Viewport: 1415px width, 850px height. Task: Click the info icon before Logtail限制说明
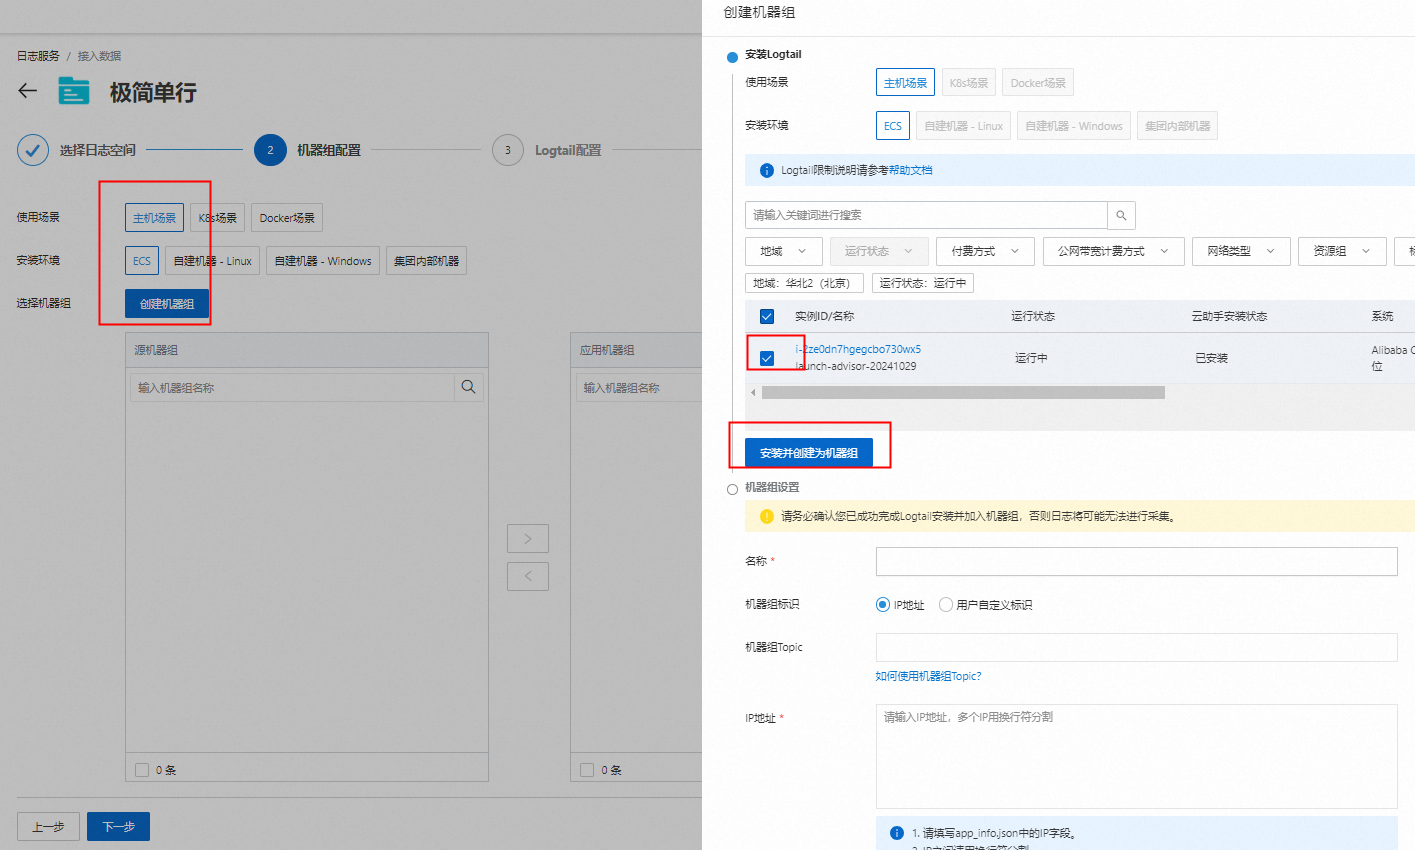767,170
